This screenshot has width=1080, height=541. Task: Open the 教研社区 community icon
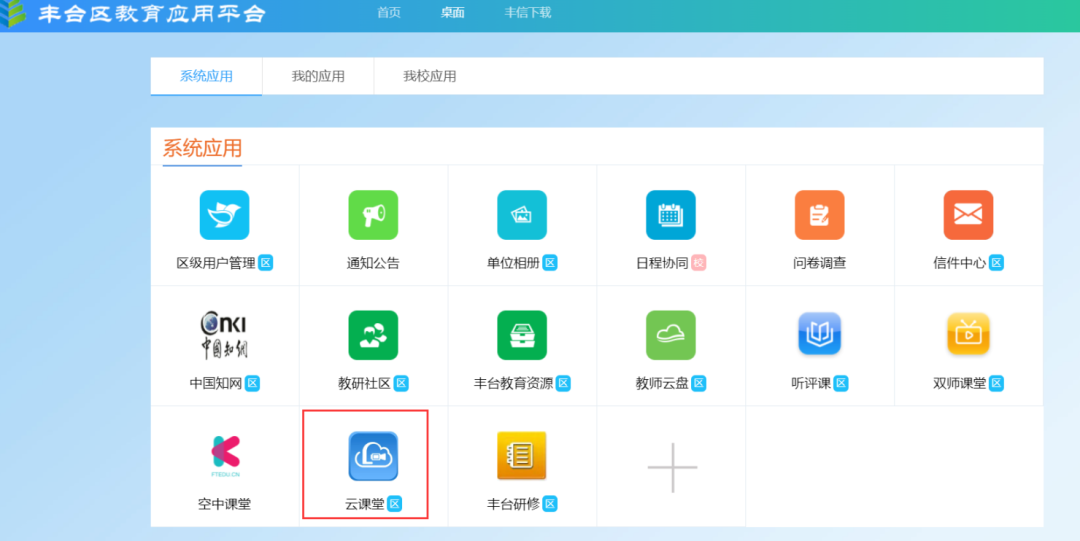(x=373, y=335)
